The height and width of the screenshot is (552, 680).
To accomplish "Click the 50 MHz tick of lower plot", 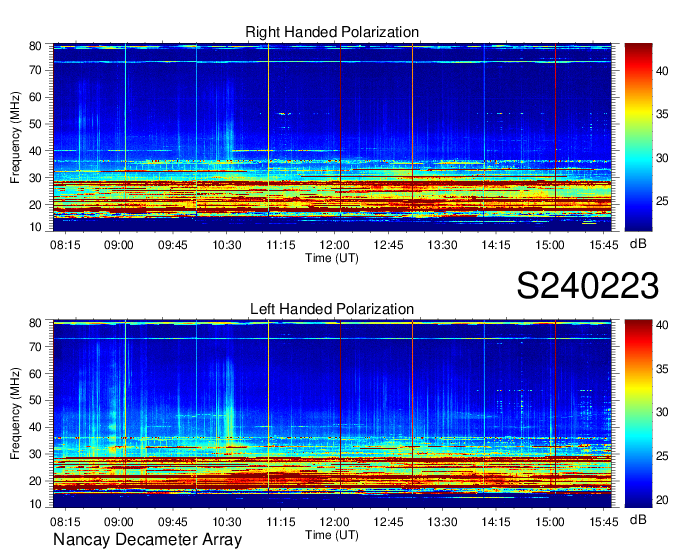I will click(x=35, y=401).
